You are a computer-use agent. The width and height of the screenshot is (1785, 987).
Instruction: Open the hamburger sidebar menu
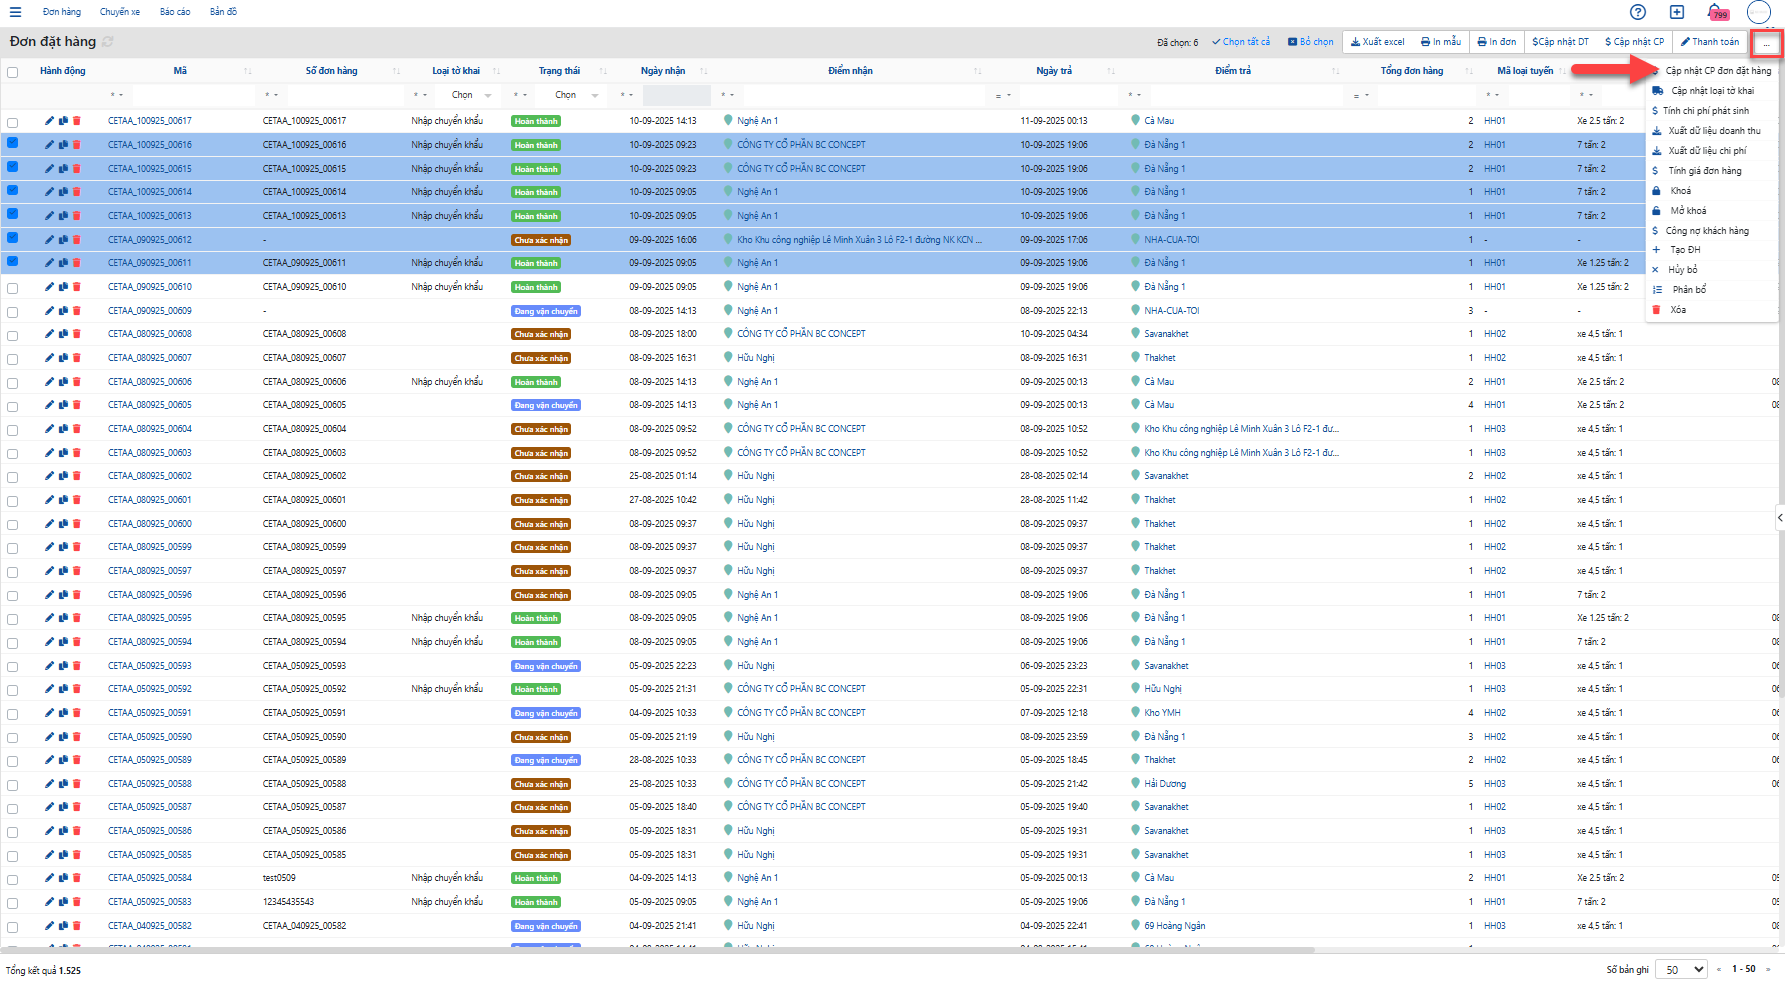(15, 12)
